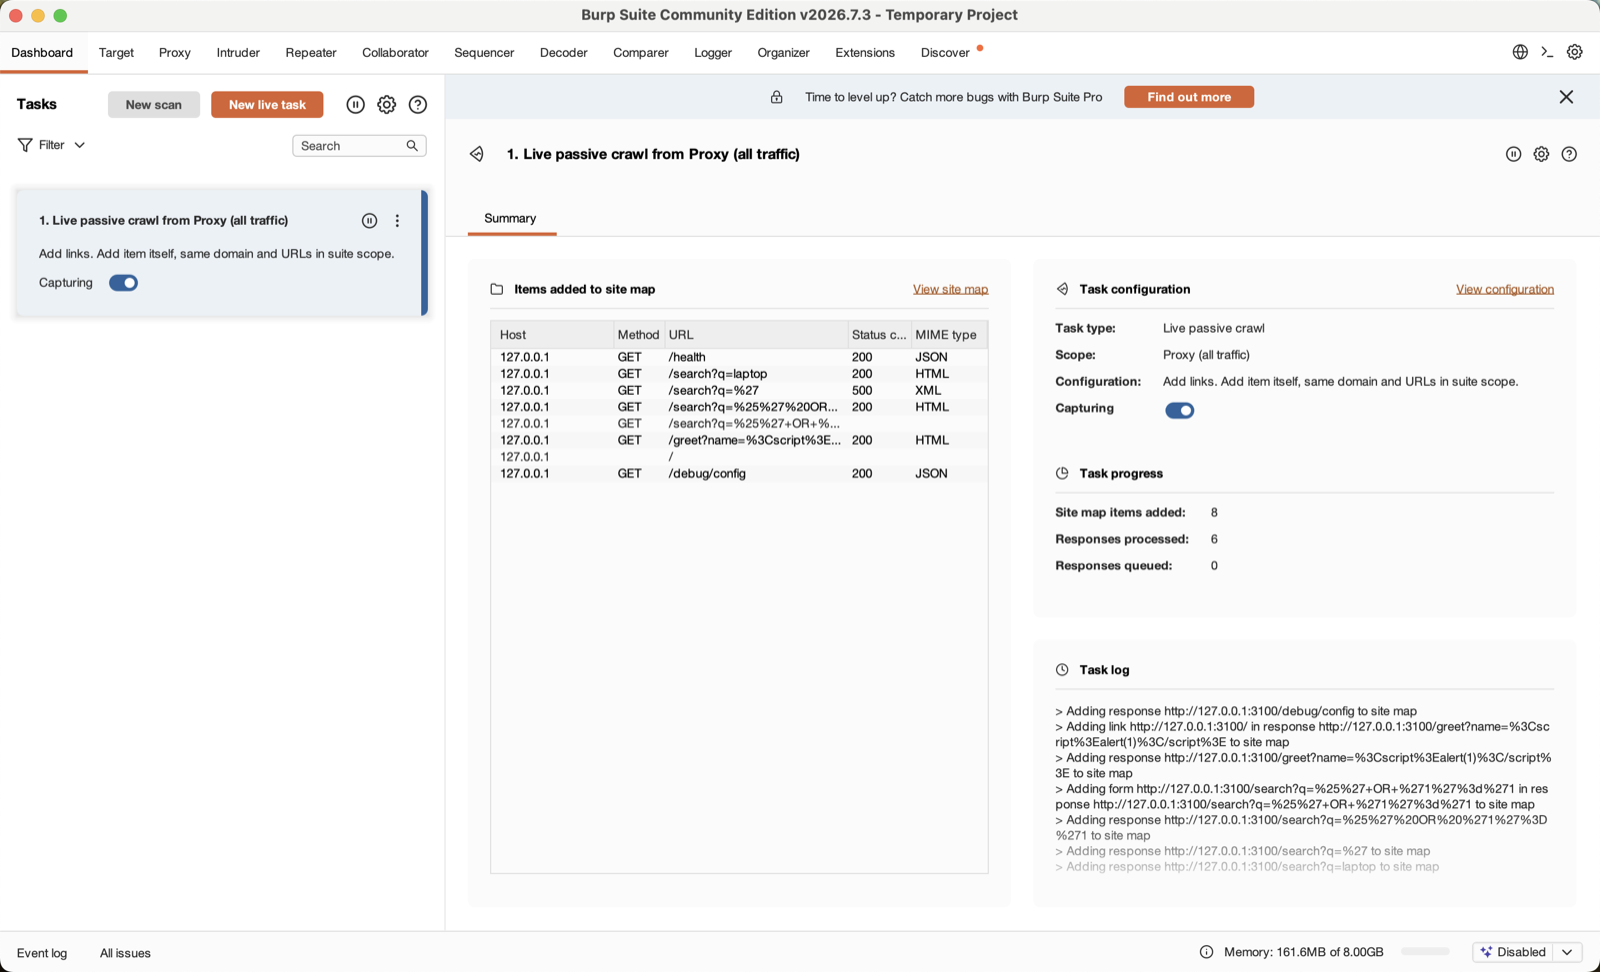Click the New live task button

[x=267, y=105]
